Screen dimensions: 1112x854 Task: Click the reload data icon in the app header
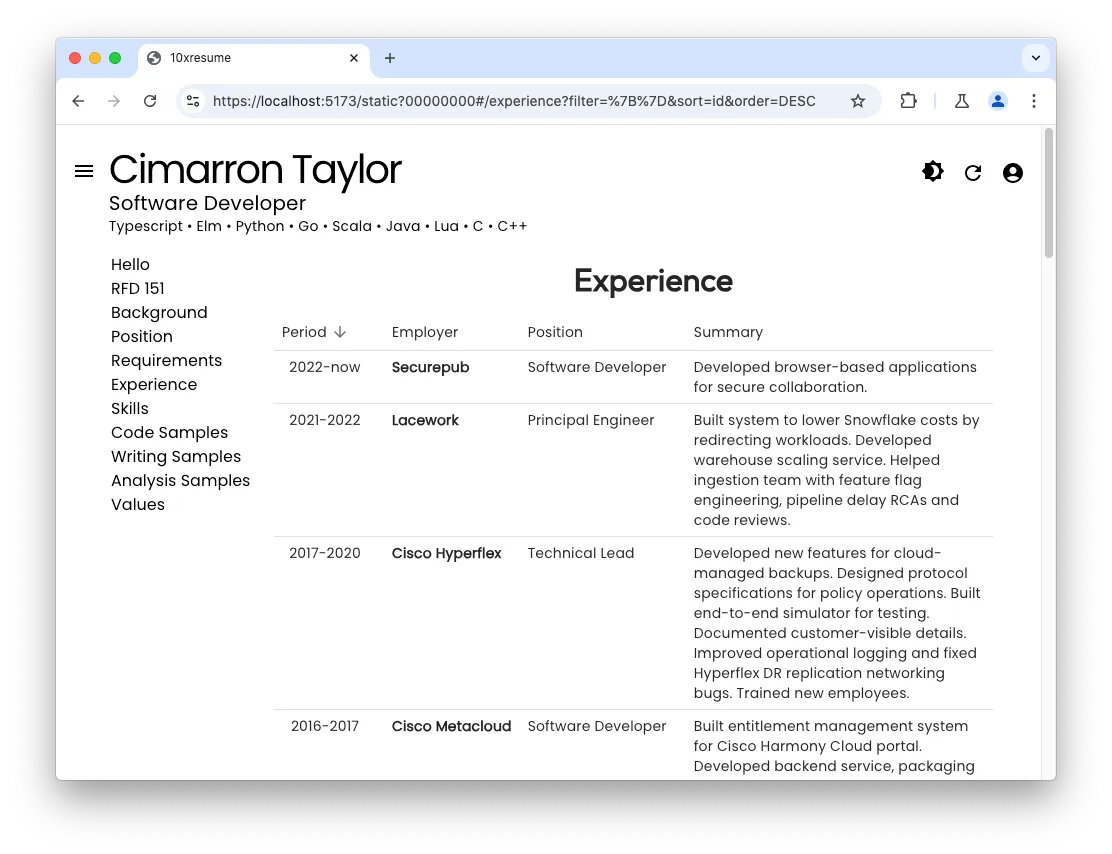(973, 172)
